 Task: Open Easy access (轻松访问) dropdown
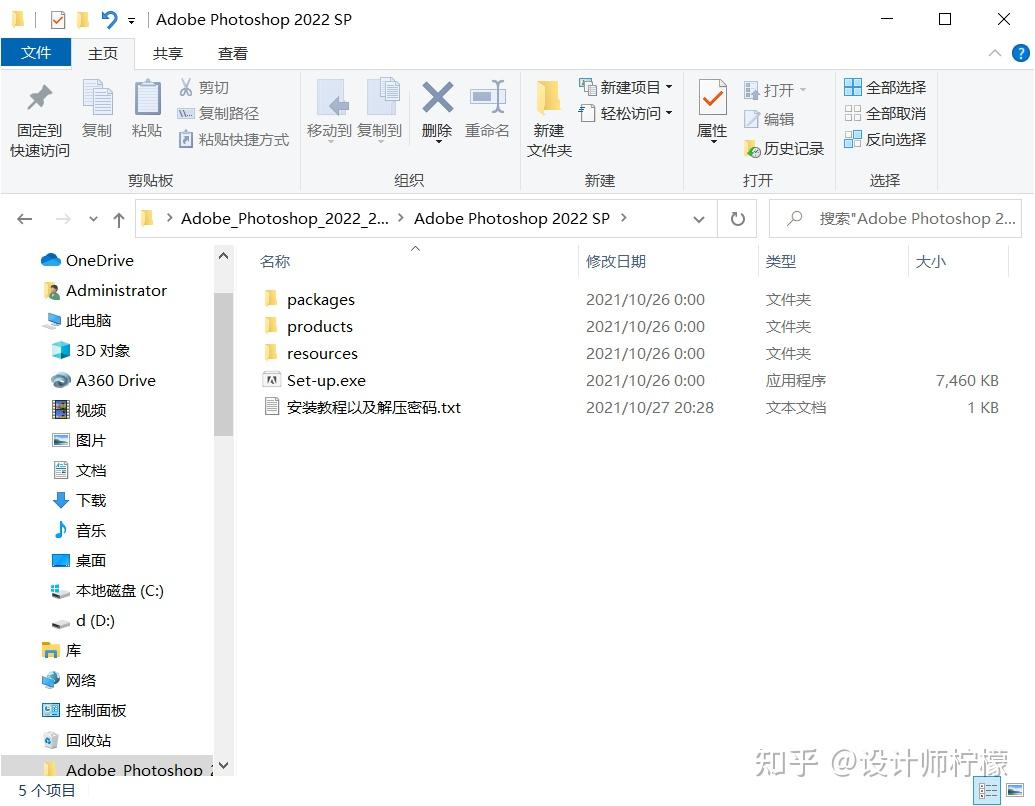625,114
